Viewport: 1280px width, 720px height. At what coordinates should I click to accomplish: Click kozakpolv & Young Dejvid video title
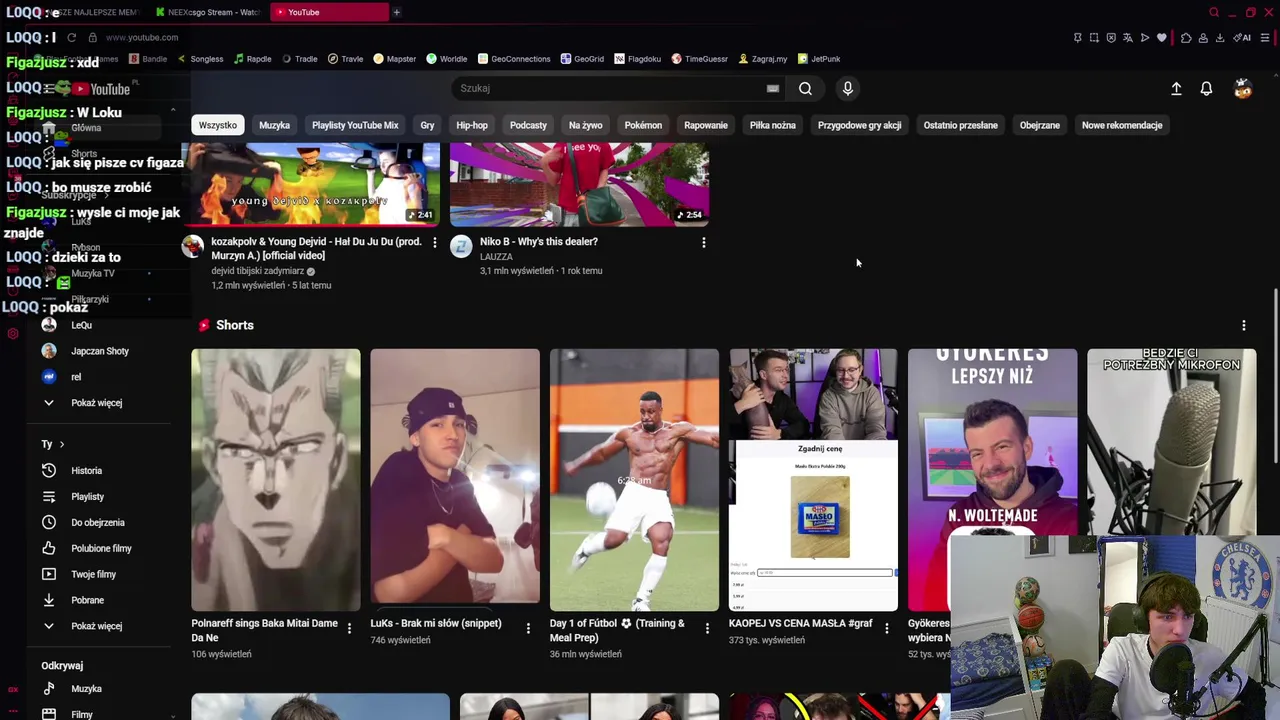tap(316, 248)
